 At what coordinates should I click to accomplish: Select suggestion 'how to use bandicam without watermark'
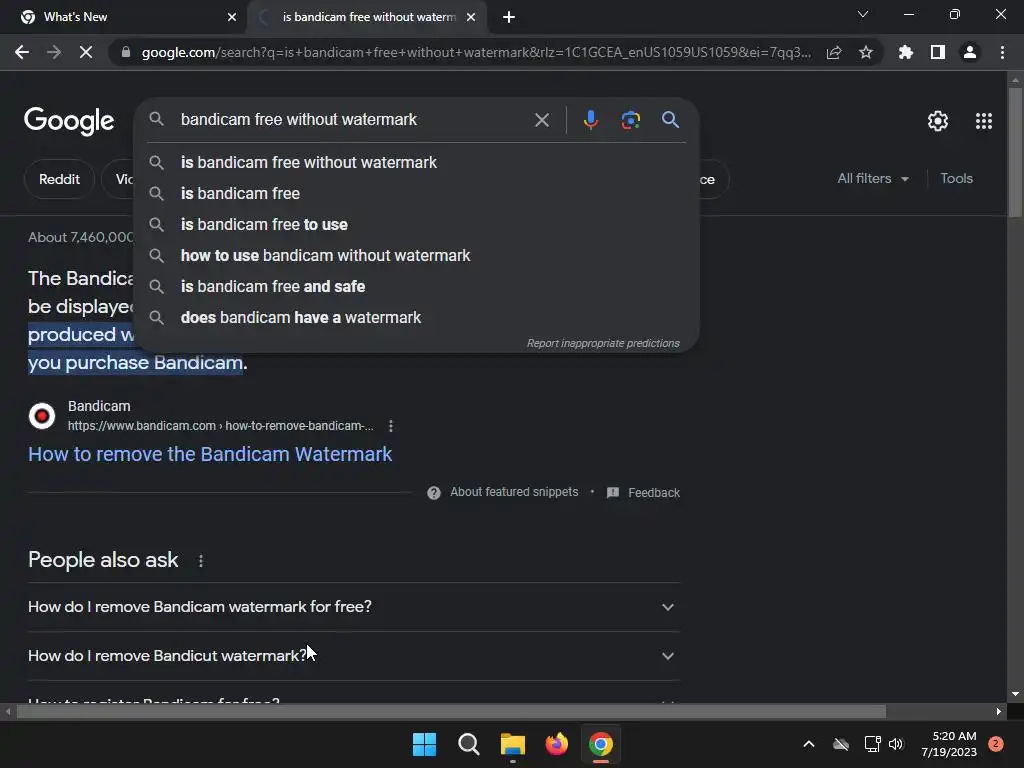point(416,255)
